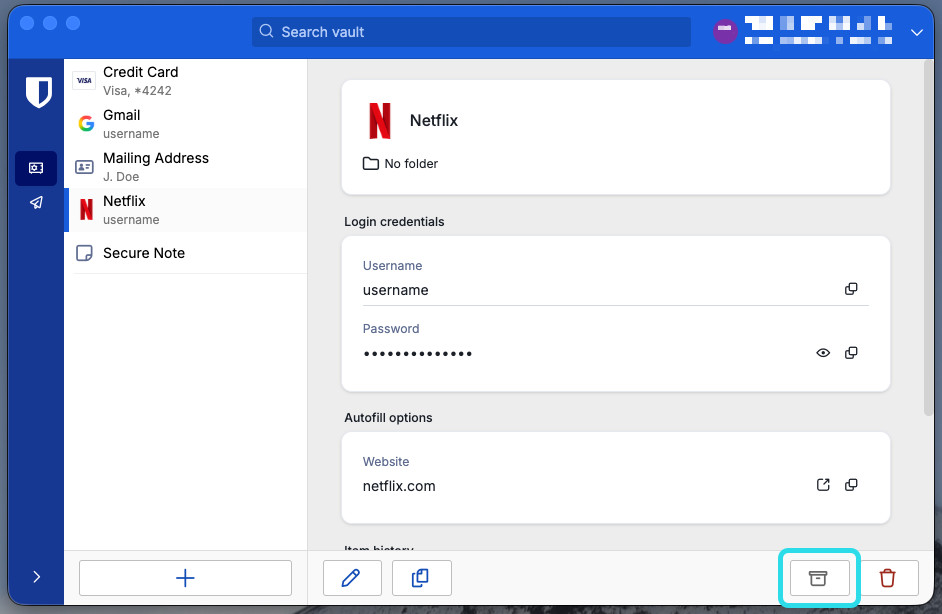
Task: Copy the username to clipboard
Action: 851,288
